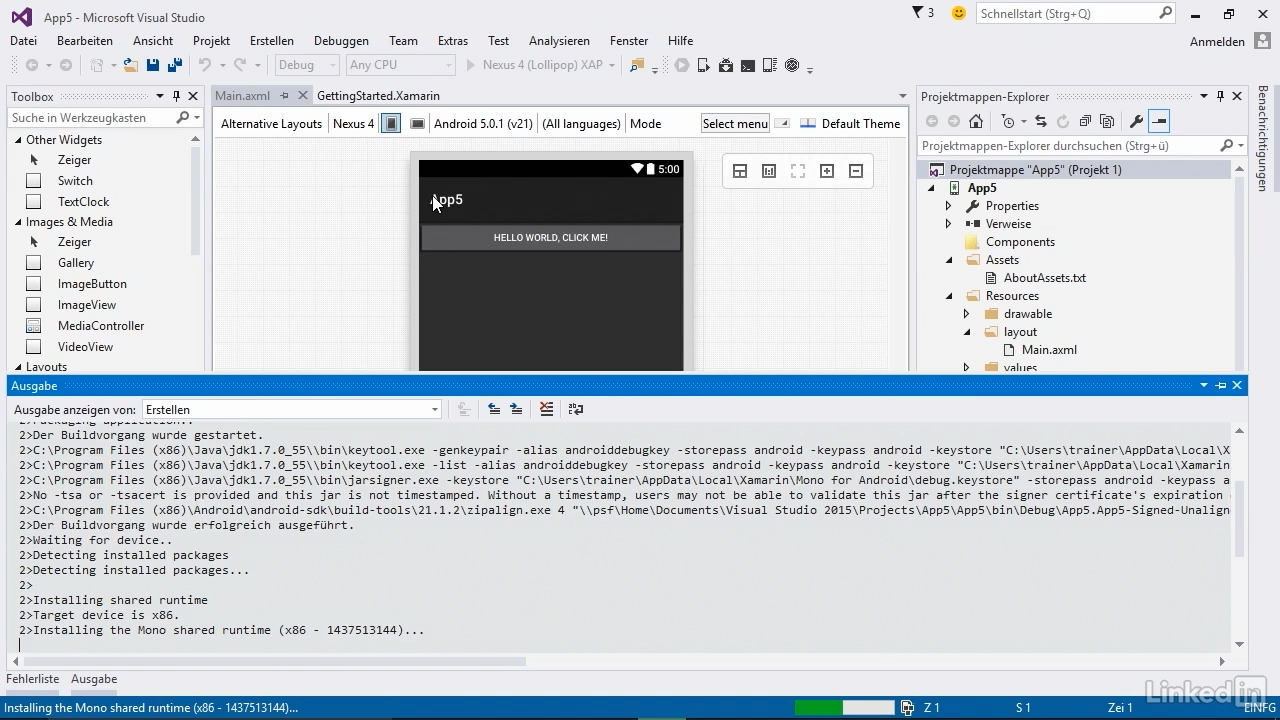This screenshot has width=1280, height=720.
Task: Open the Extras menu
Action: tap(453, 41)
